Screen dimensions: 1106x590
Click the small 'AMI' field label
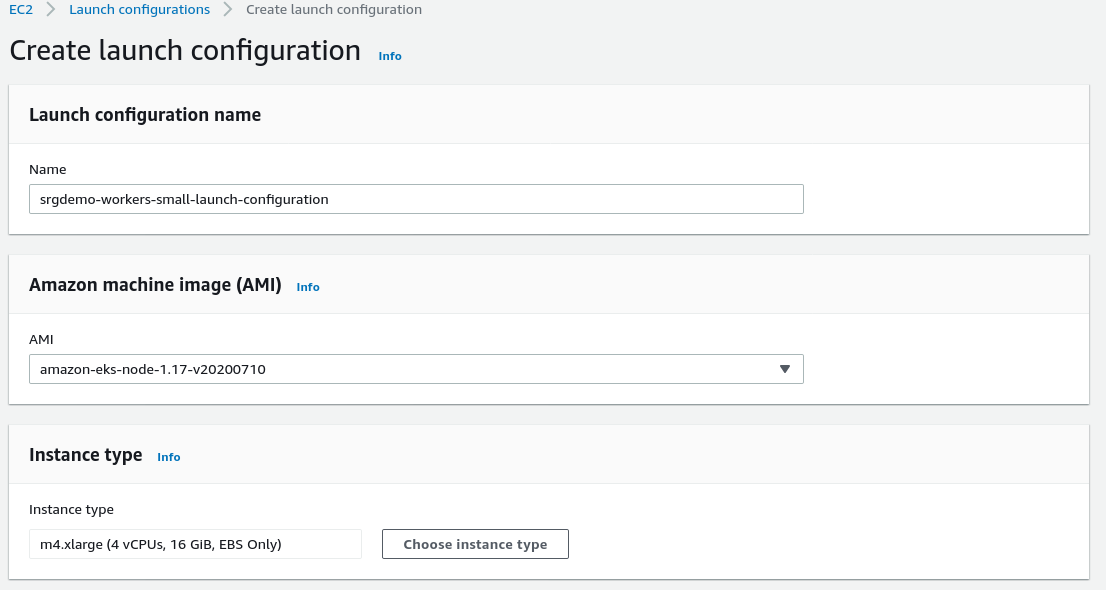41,340
